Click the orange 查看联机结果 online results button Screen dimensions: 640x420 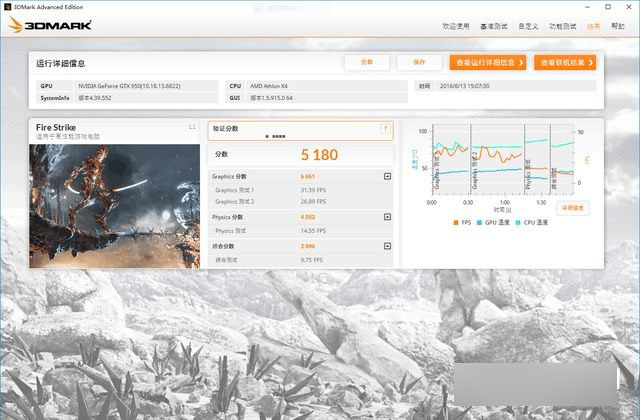(x=565, y=62)
